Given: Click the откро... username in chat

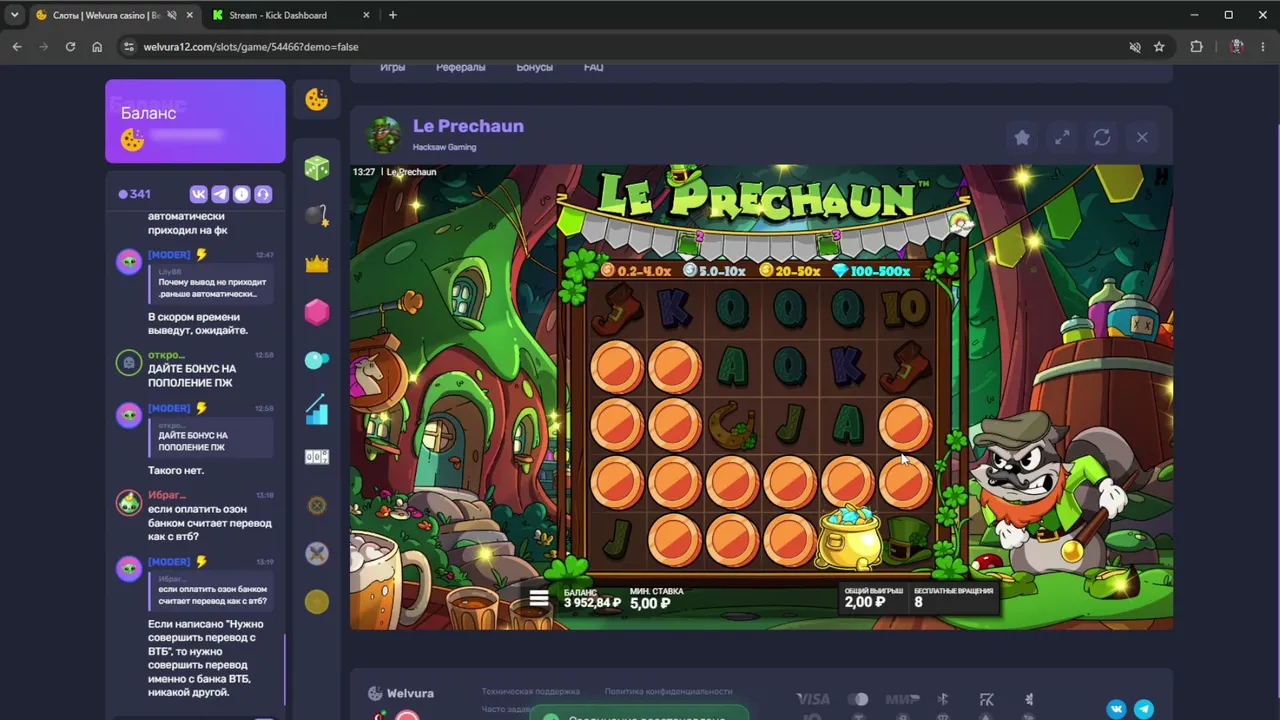Looking at the screenshot, I should click(166, 355).
